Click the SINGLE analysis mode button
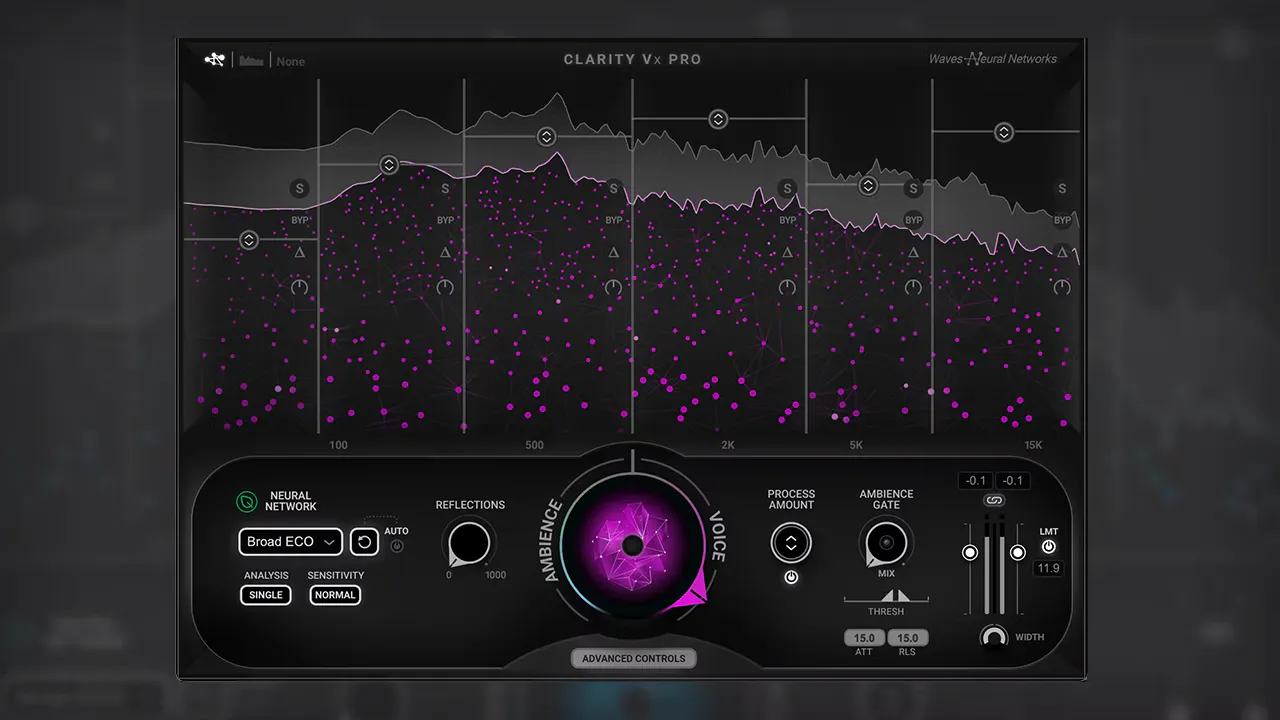Viewport: 1280px width, 720px height. (x=266, y=595)
